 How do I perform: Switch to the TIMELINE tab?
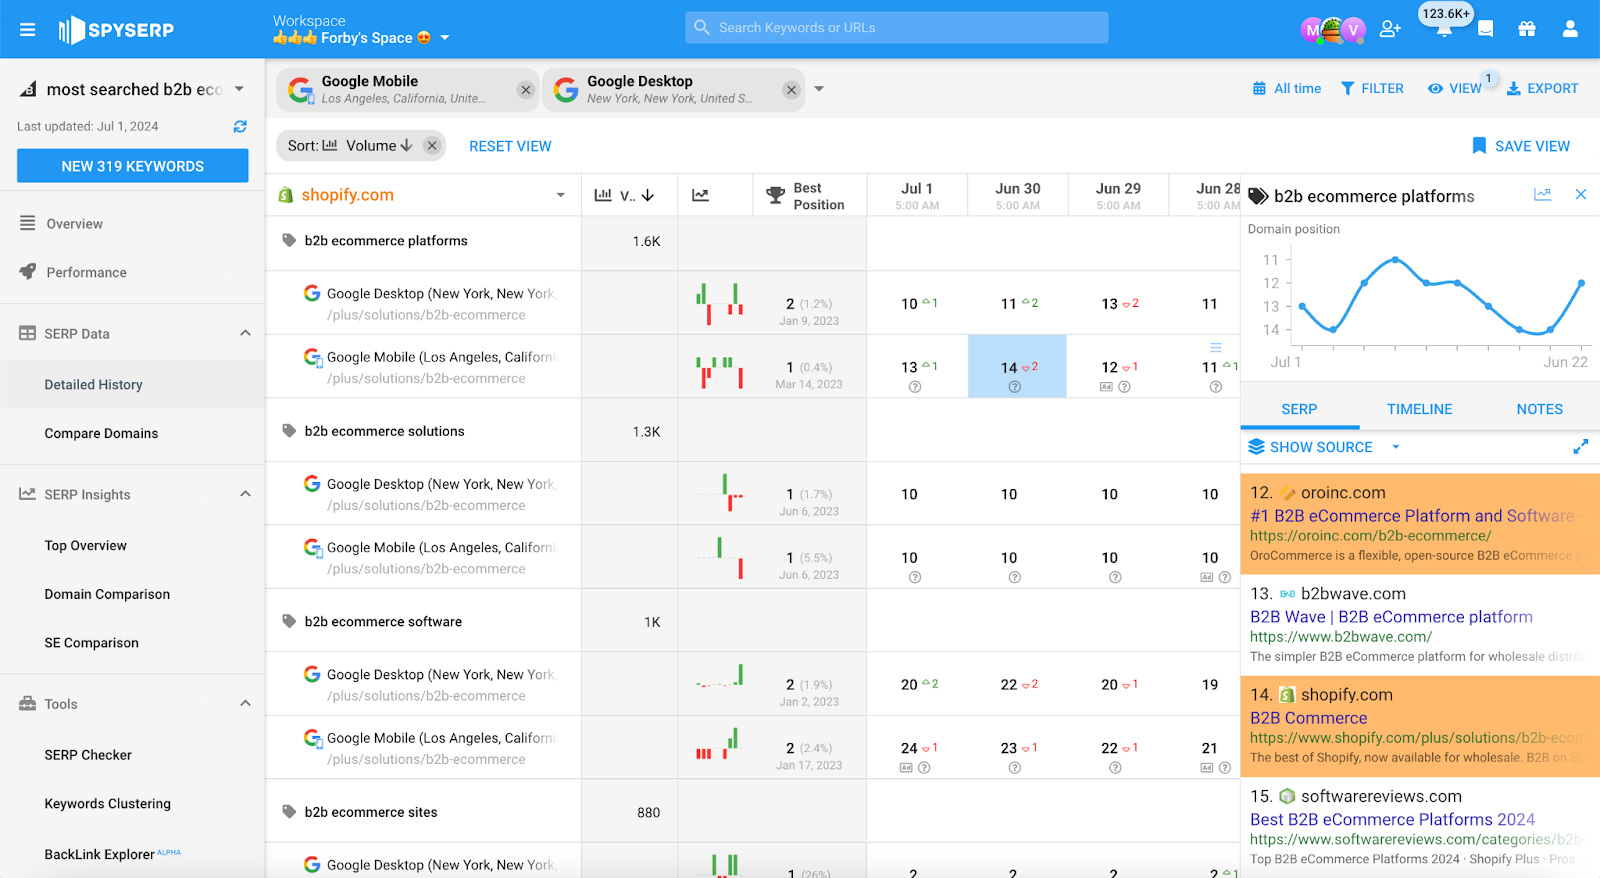point(1419,409)
